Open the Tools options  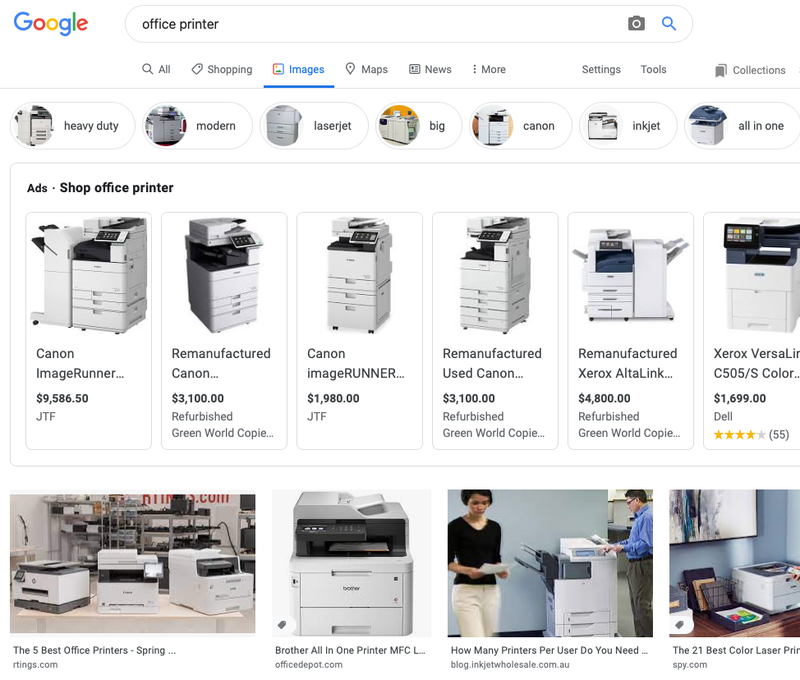point(654,69)
